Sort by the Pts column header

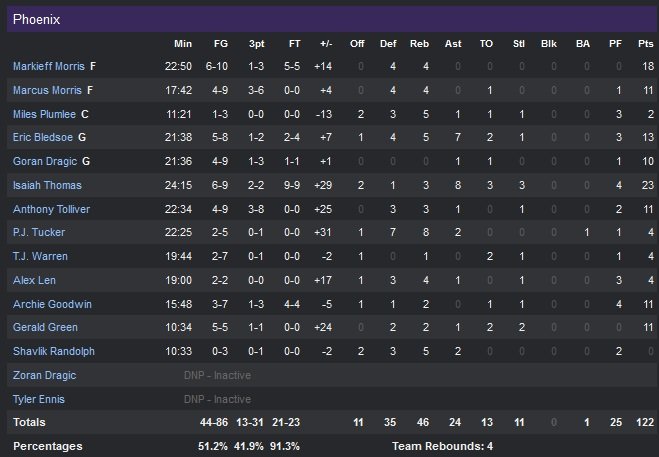point(646,43)
